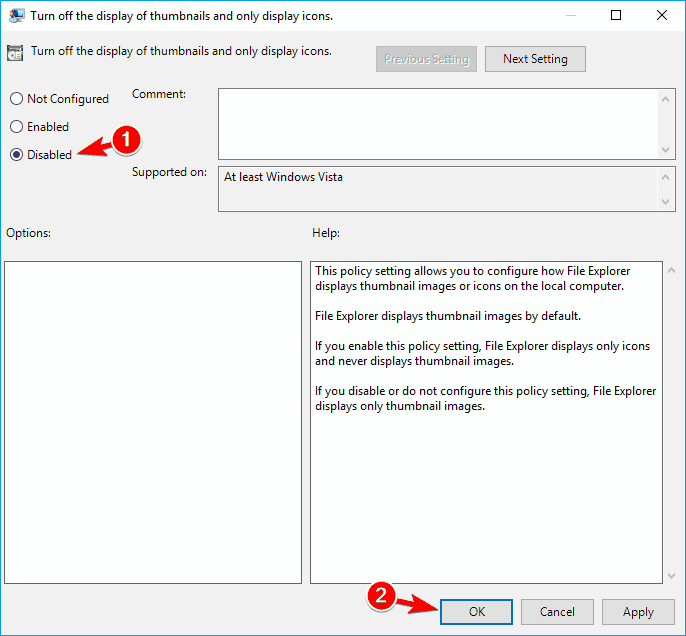The height and width of the screenshot is (636, 686).
Task: Click the 'Supported on:' label
Action: click(169, 172)
